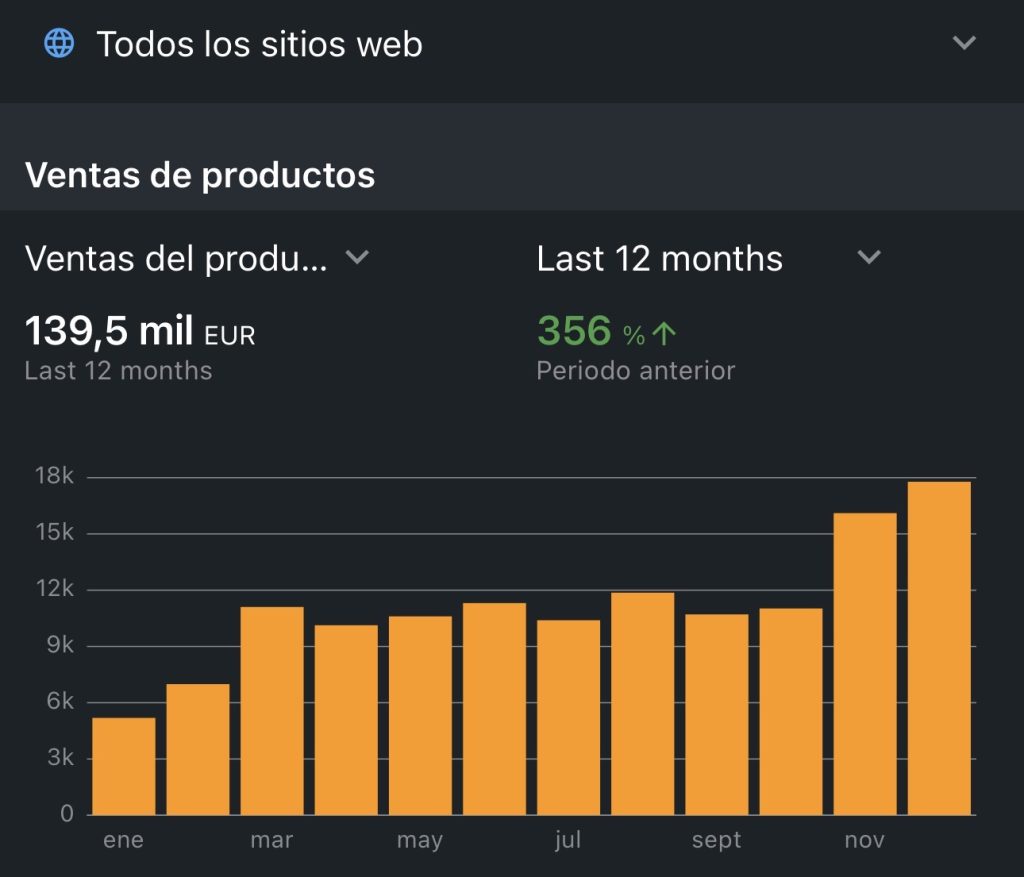Tap the November (nov) sales bar
The width and height of the screenshot is (1024, 877).
[x=865, y=664]
